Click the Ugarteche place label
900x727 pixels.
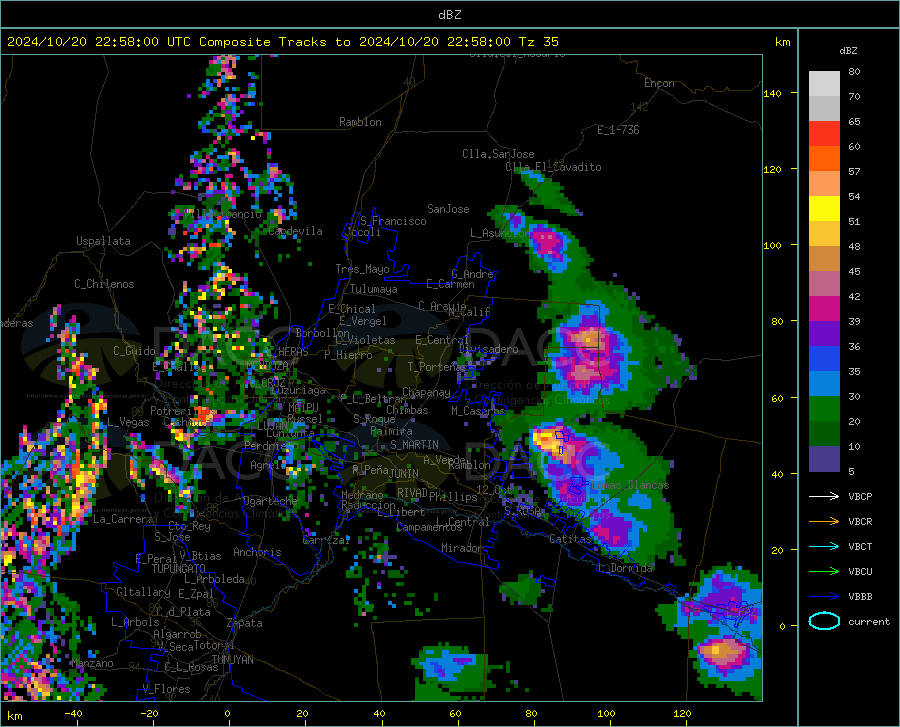click(x=270, y=501)
